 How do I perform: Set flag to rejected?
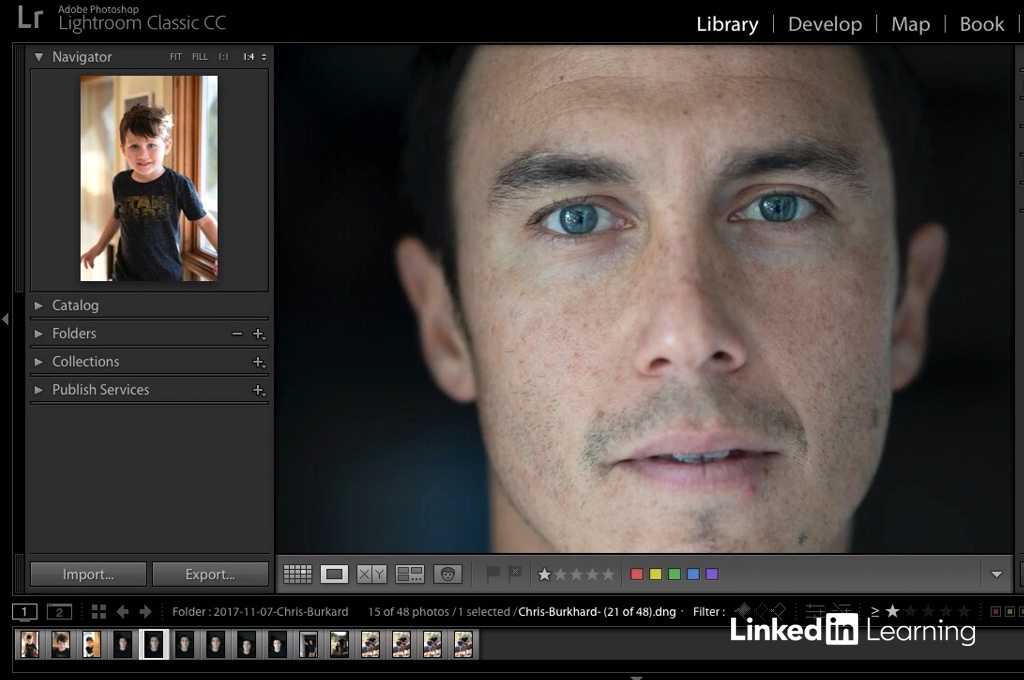click(x=514, y=574)
